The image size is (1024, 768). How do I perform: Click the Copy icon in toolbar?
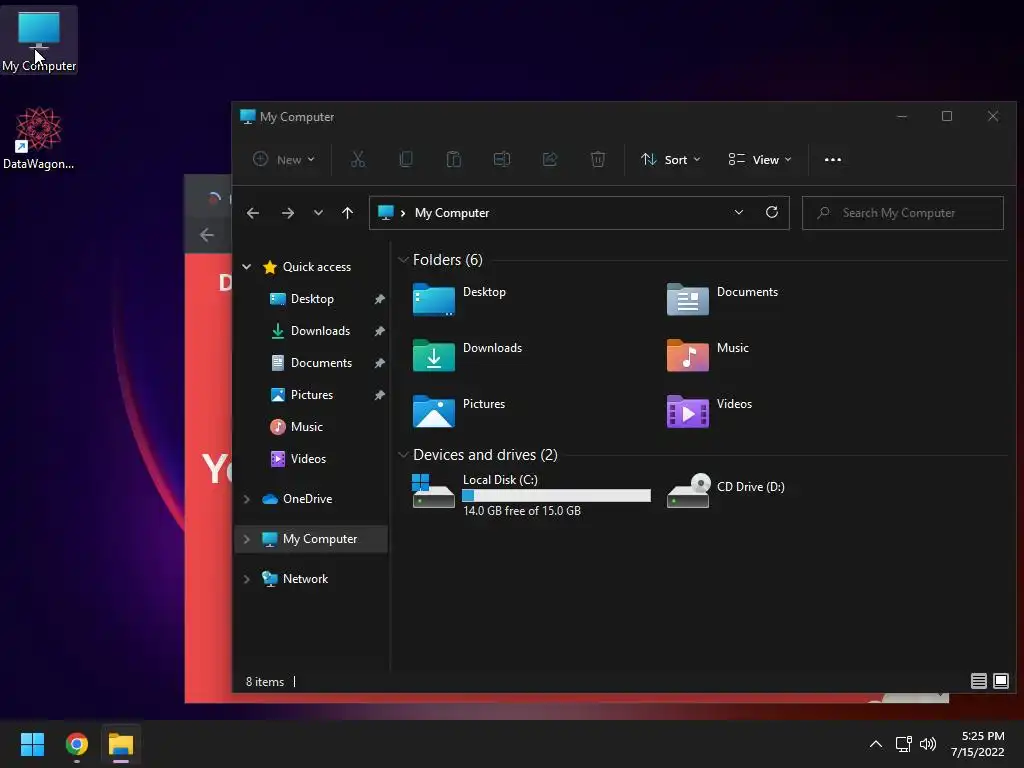406,159
